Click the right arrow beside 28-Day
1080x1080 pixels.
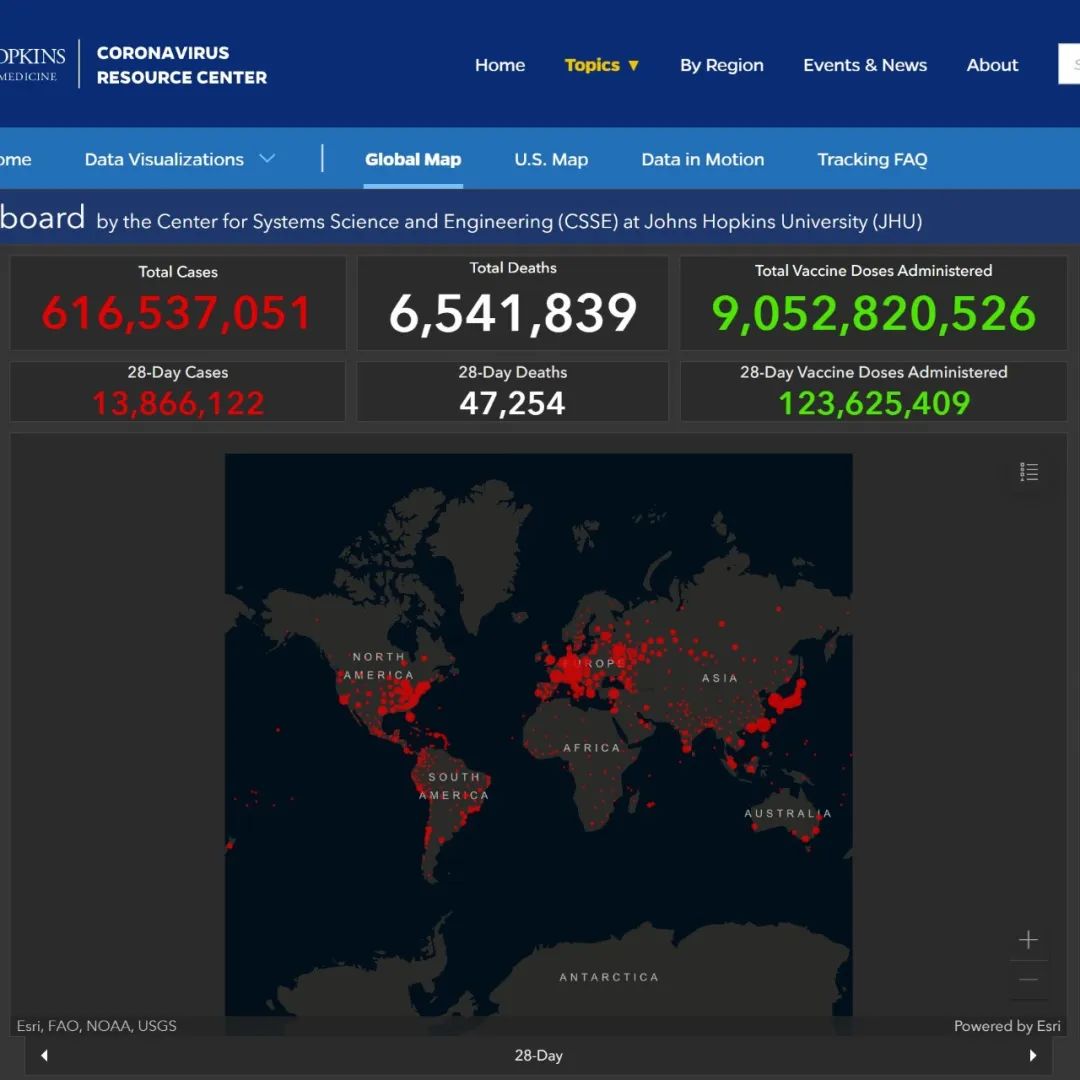pos(1033,1055)
